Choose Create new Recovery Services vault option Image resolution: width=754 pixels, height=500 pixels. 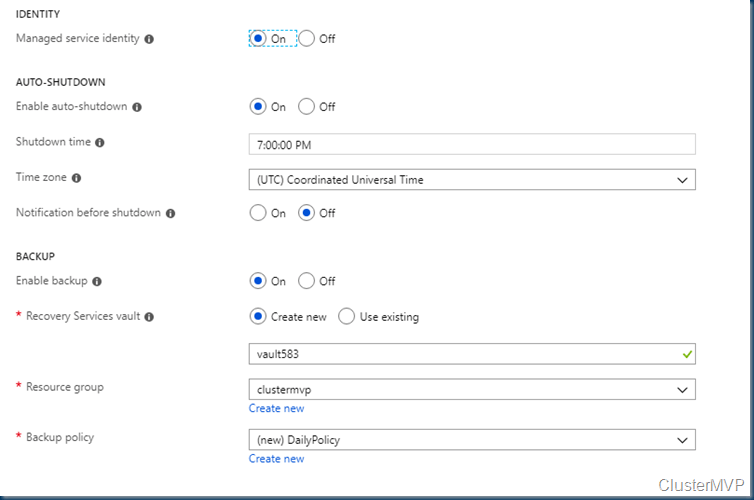pyautogui.click(x=258, y=317)
